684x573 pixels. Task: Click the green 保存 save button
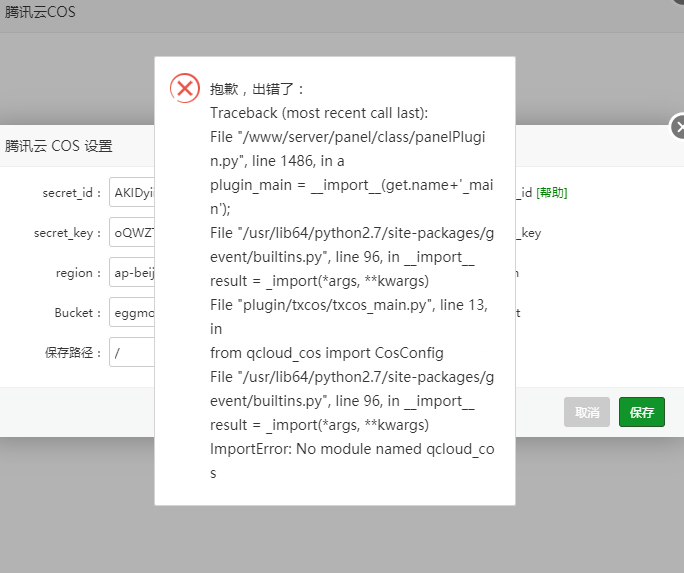point(642,412)
